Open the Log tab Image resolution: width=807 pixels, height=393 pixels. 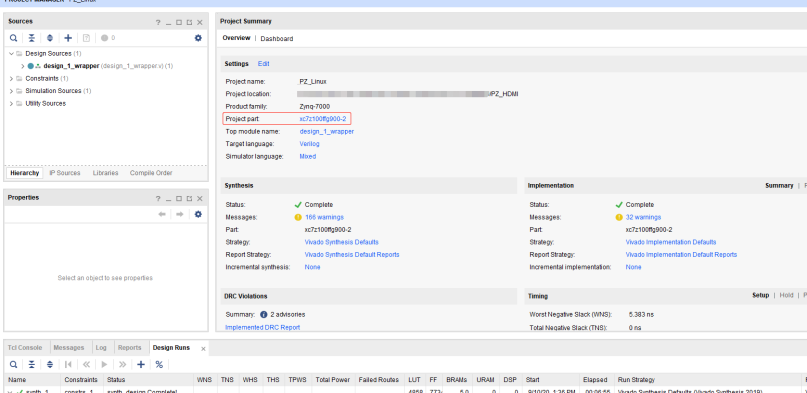tap(101, 348)
